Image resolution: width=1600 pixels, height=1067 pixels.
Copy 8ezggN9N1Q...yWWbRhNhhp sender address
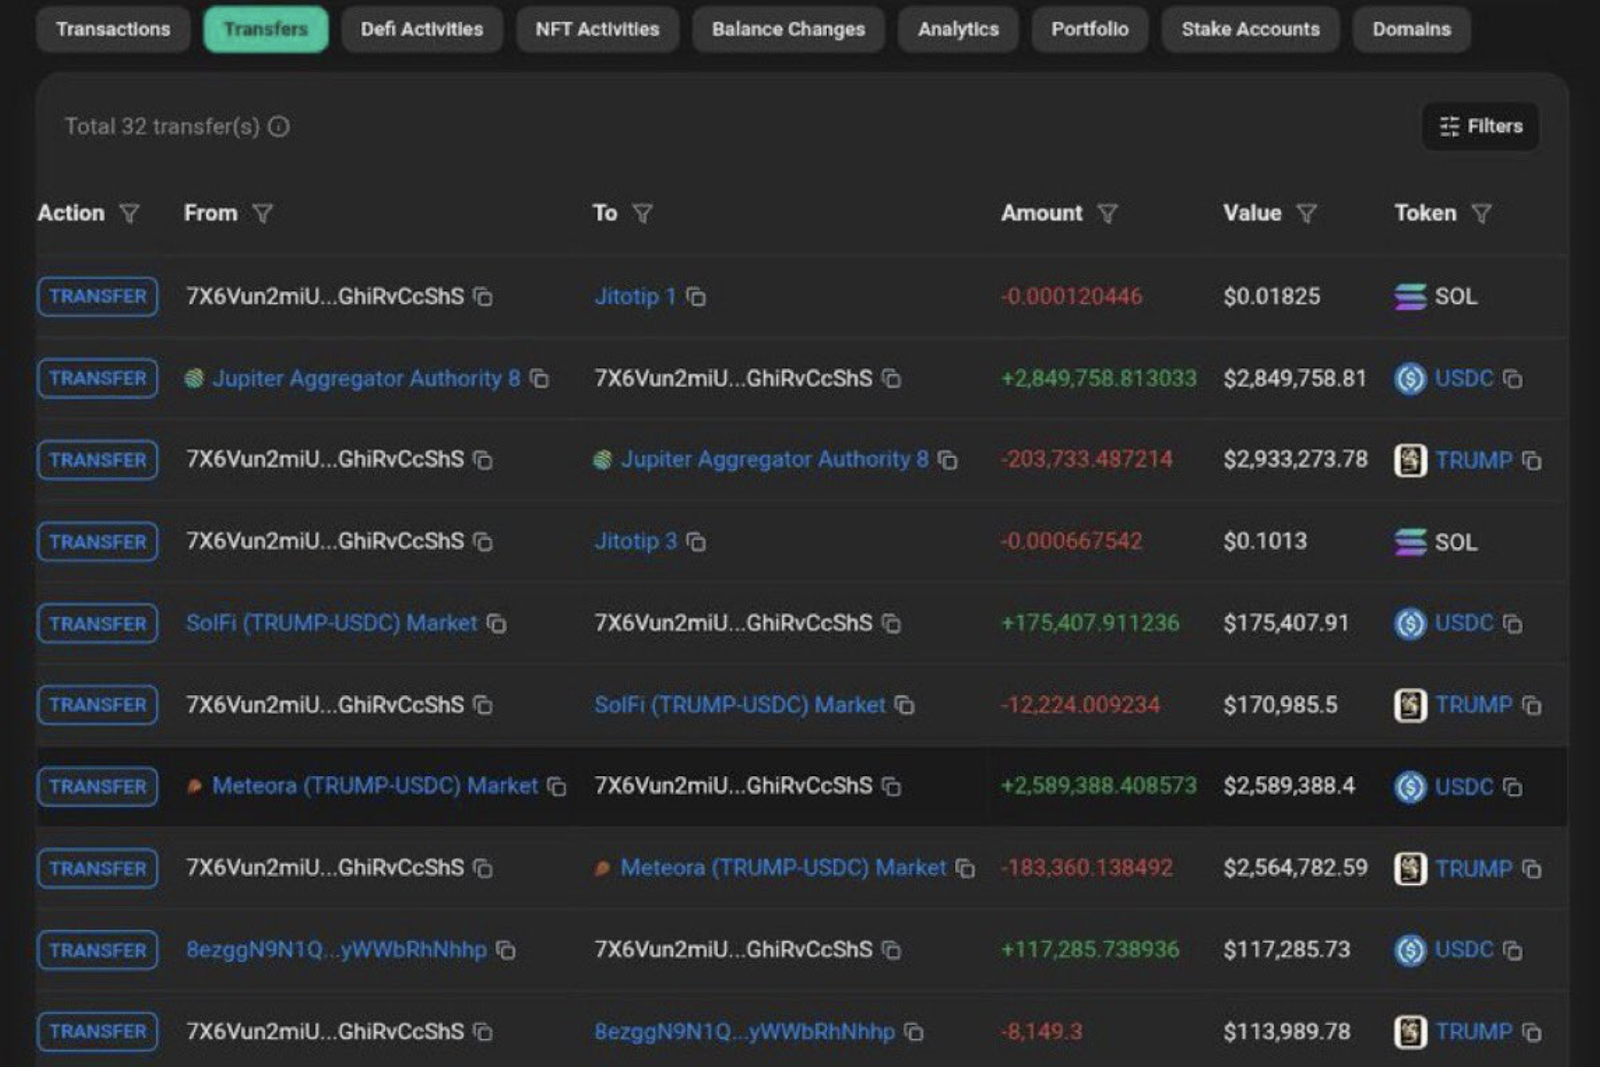pos(506,950)
